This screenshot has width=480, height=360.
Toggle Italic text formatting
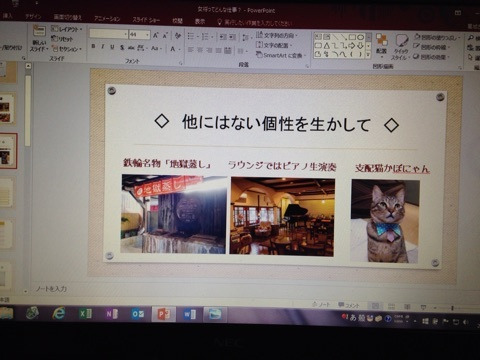coord(103,47)
